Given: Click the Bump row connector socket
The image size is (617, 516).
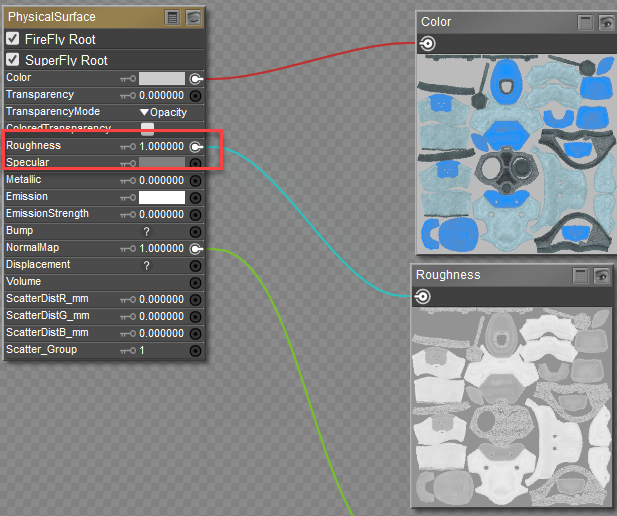Looking at the screenshot, I should [x=195, y=232].
